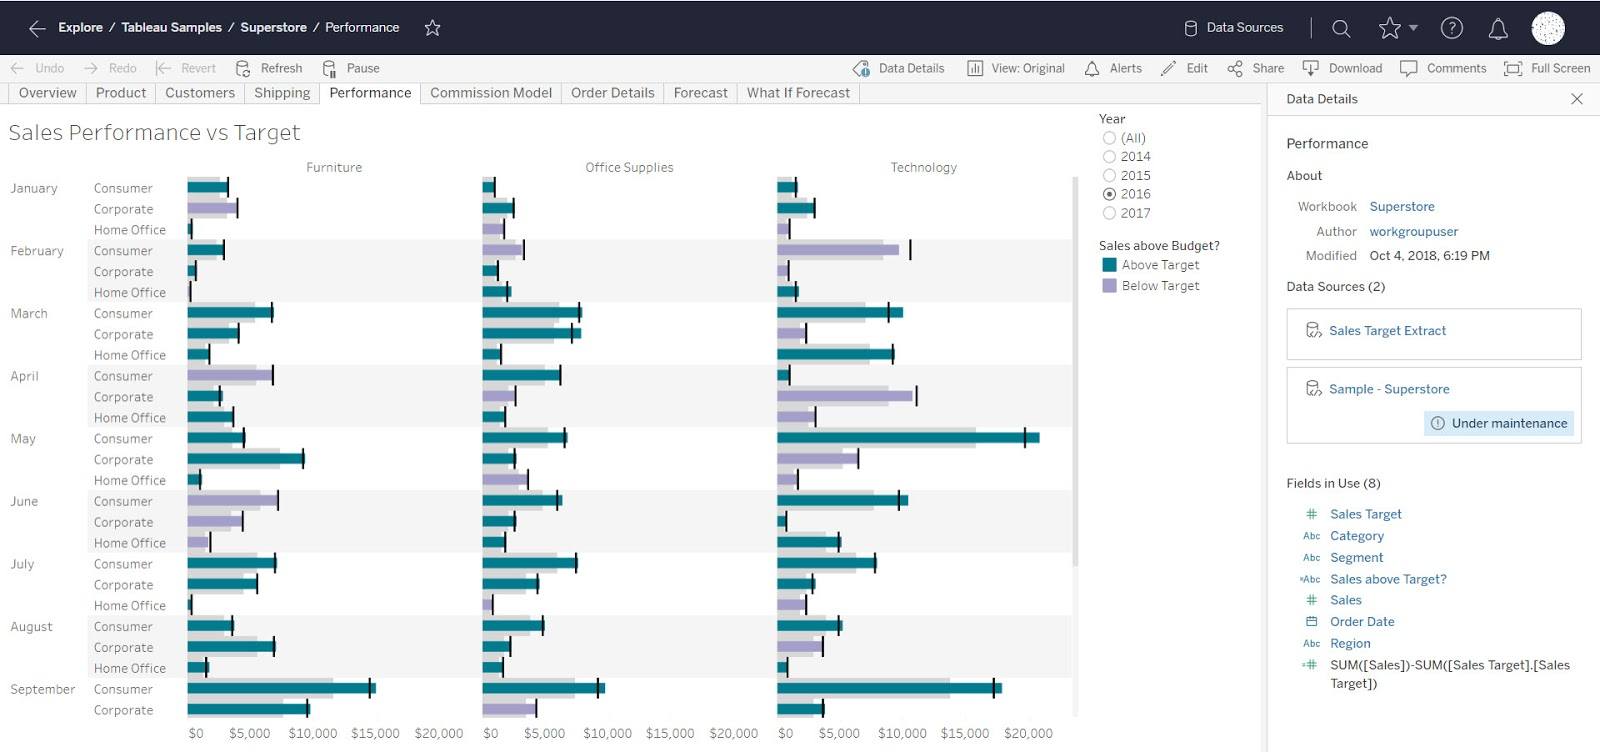Select the (All) year option
This screenshot has height=752, width=1600.
(x=1109, y=138)
